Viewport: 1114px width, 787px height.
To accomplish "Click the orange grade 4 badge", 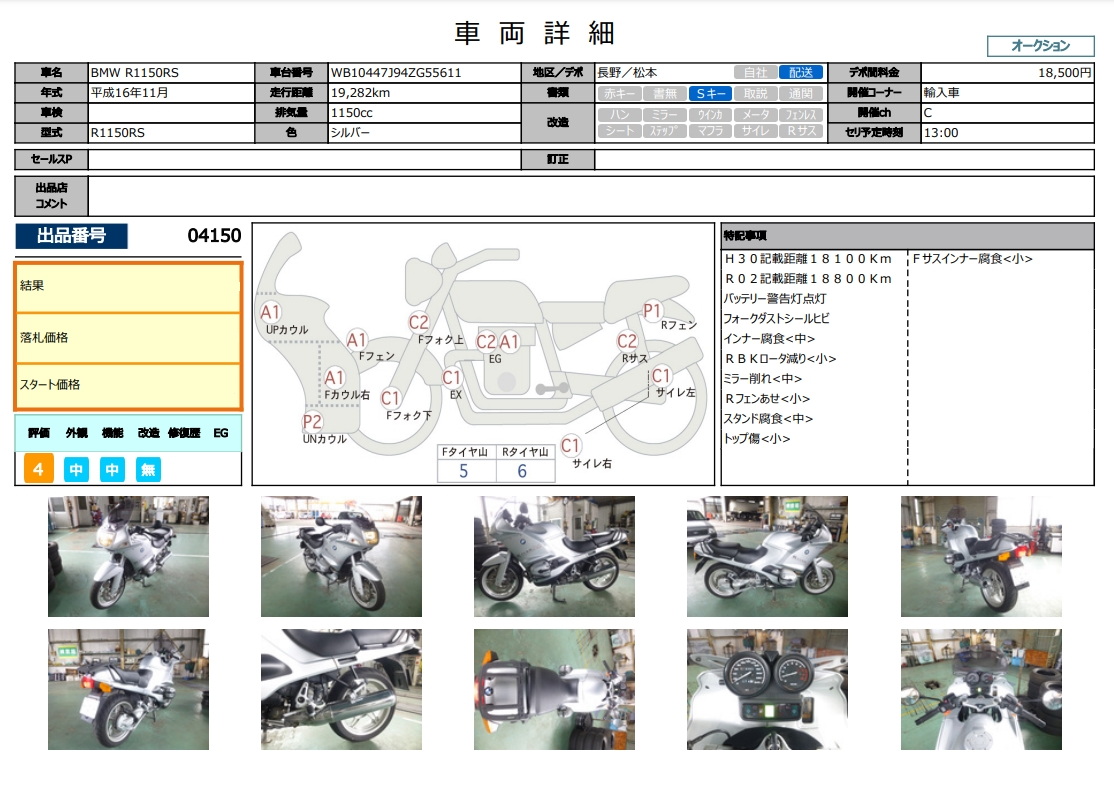I will (38, 469).
